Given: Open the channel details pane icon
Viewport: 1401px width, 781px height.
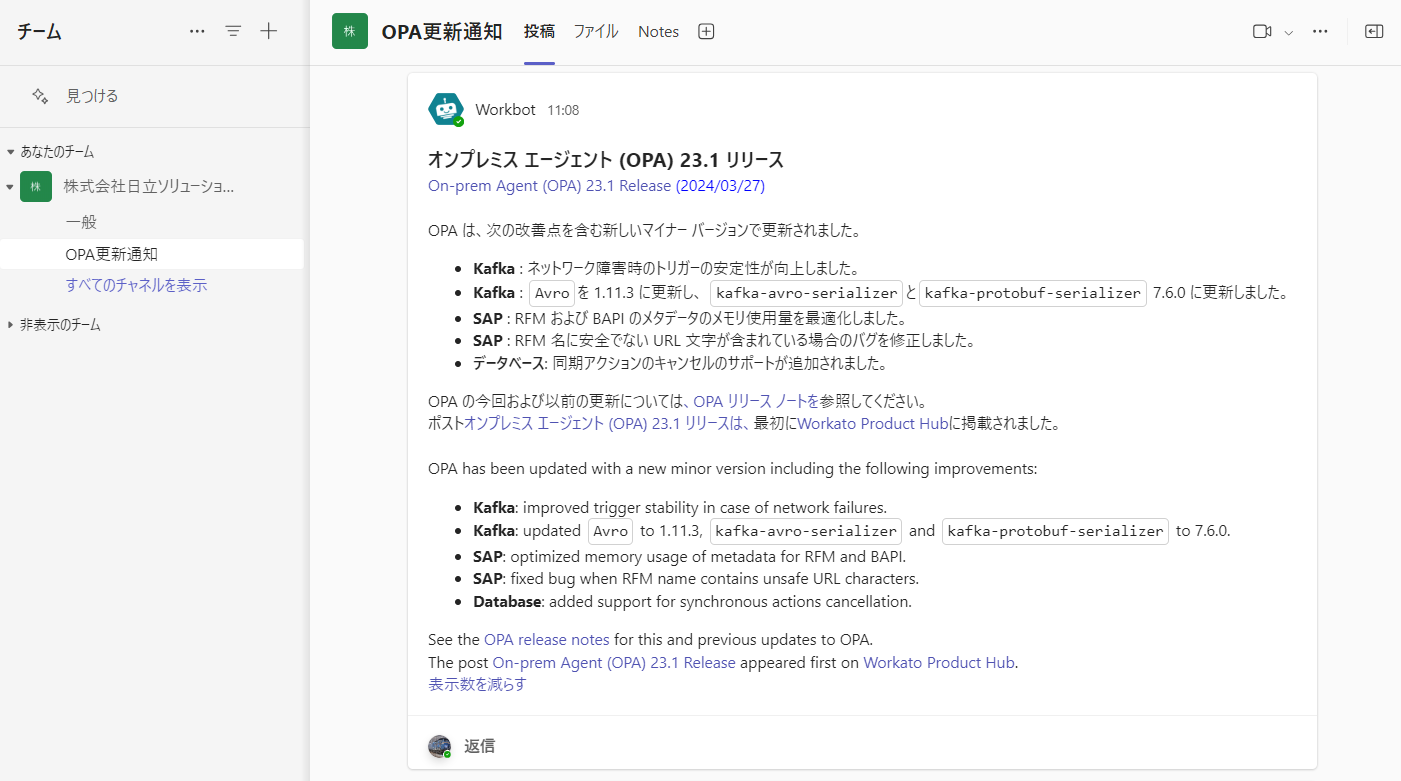Looking at the screenshot, I should [1374, 31].
